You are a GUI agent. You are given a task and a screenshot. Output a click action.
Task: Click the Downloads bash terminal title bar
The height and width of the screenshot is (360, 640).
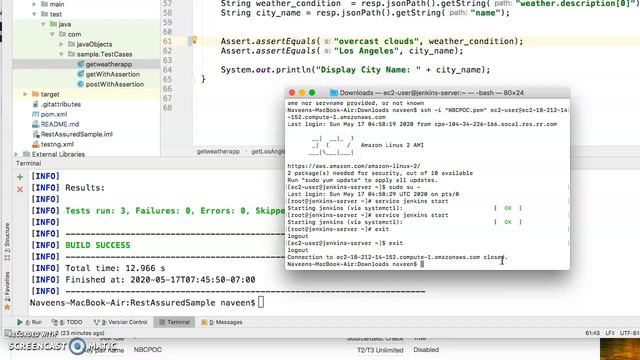427,93
